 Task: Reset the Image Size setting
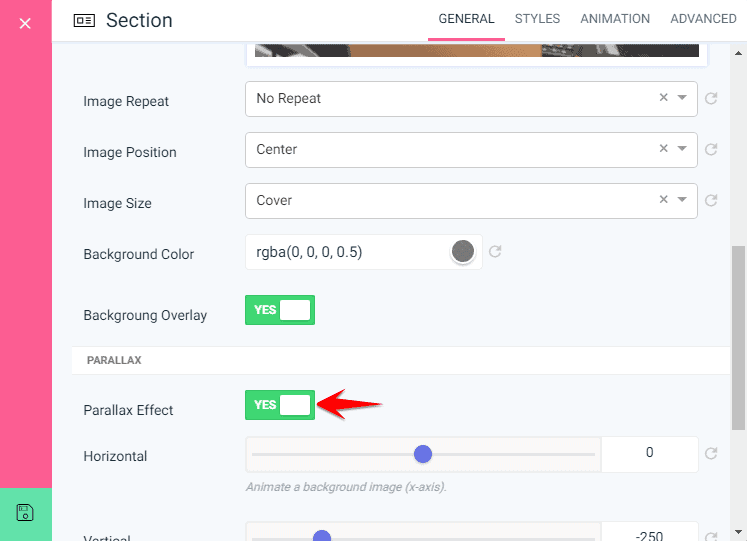tap(711, 201)
